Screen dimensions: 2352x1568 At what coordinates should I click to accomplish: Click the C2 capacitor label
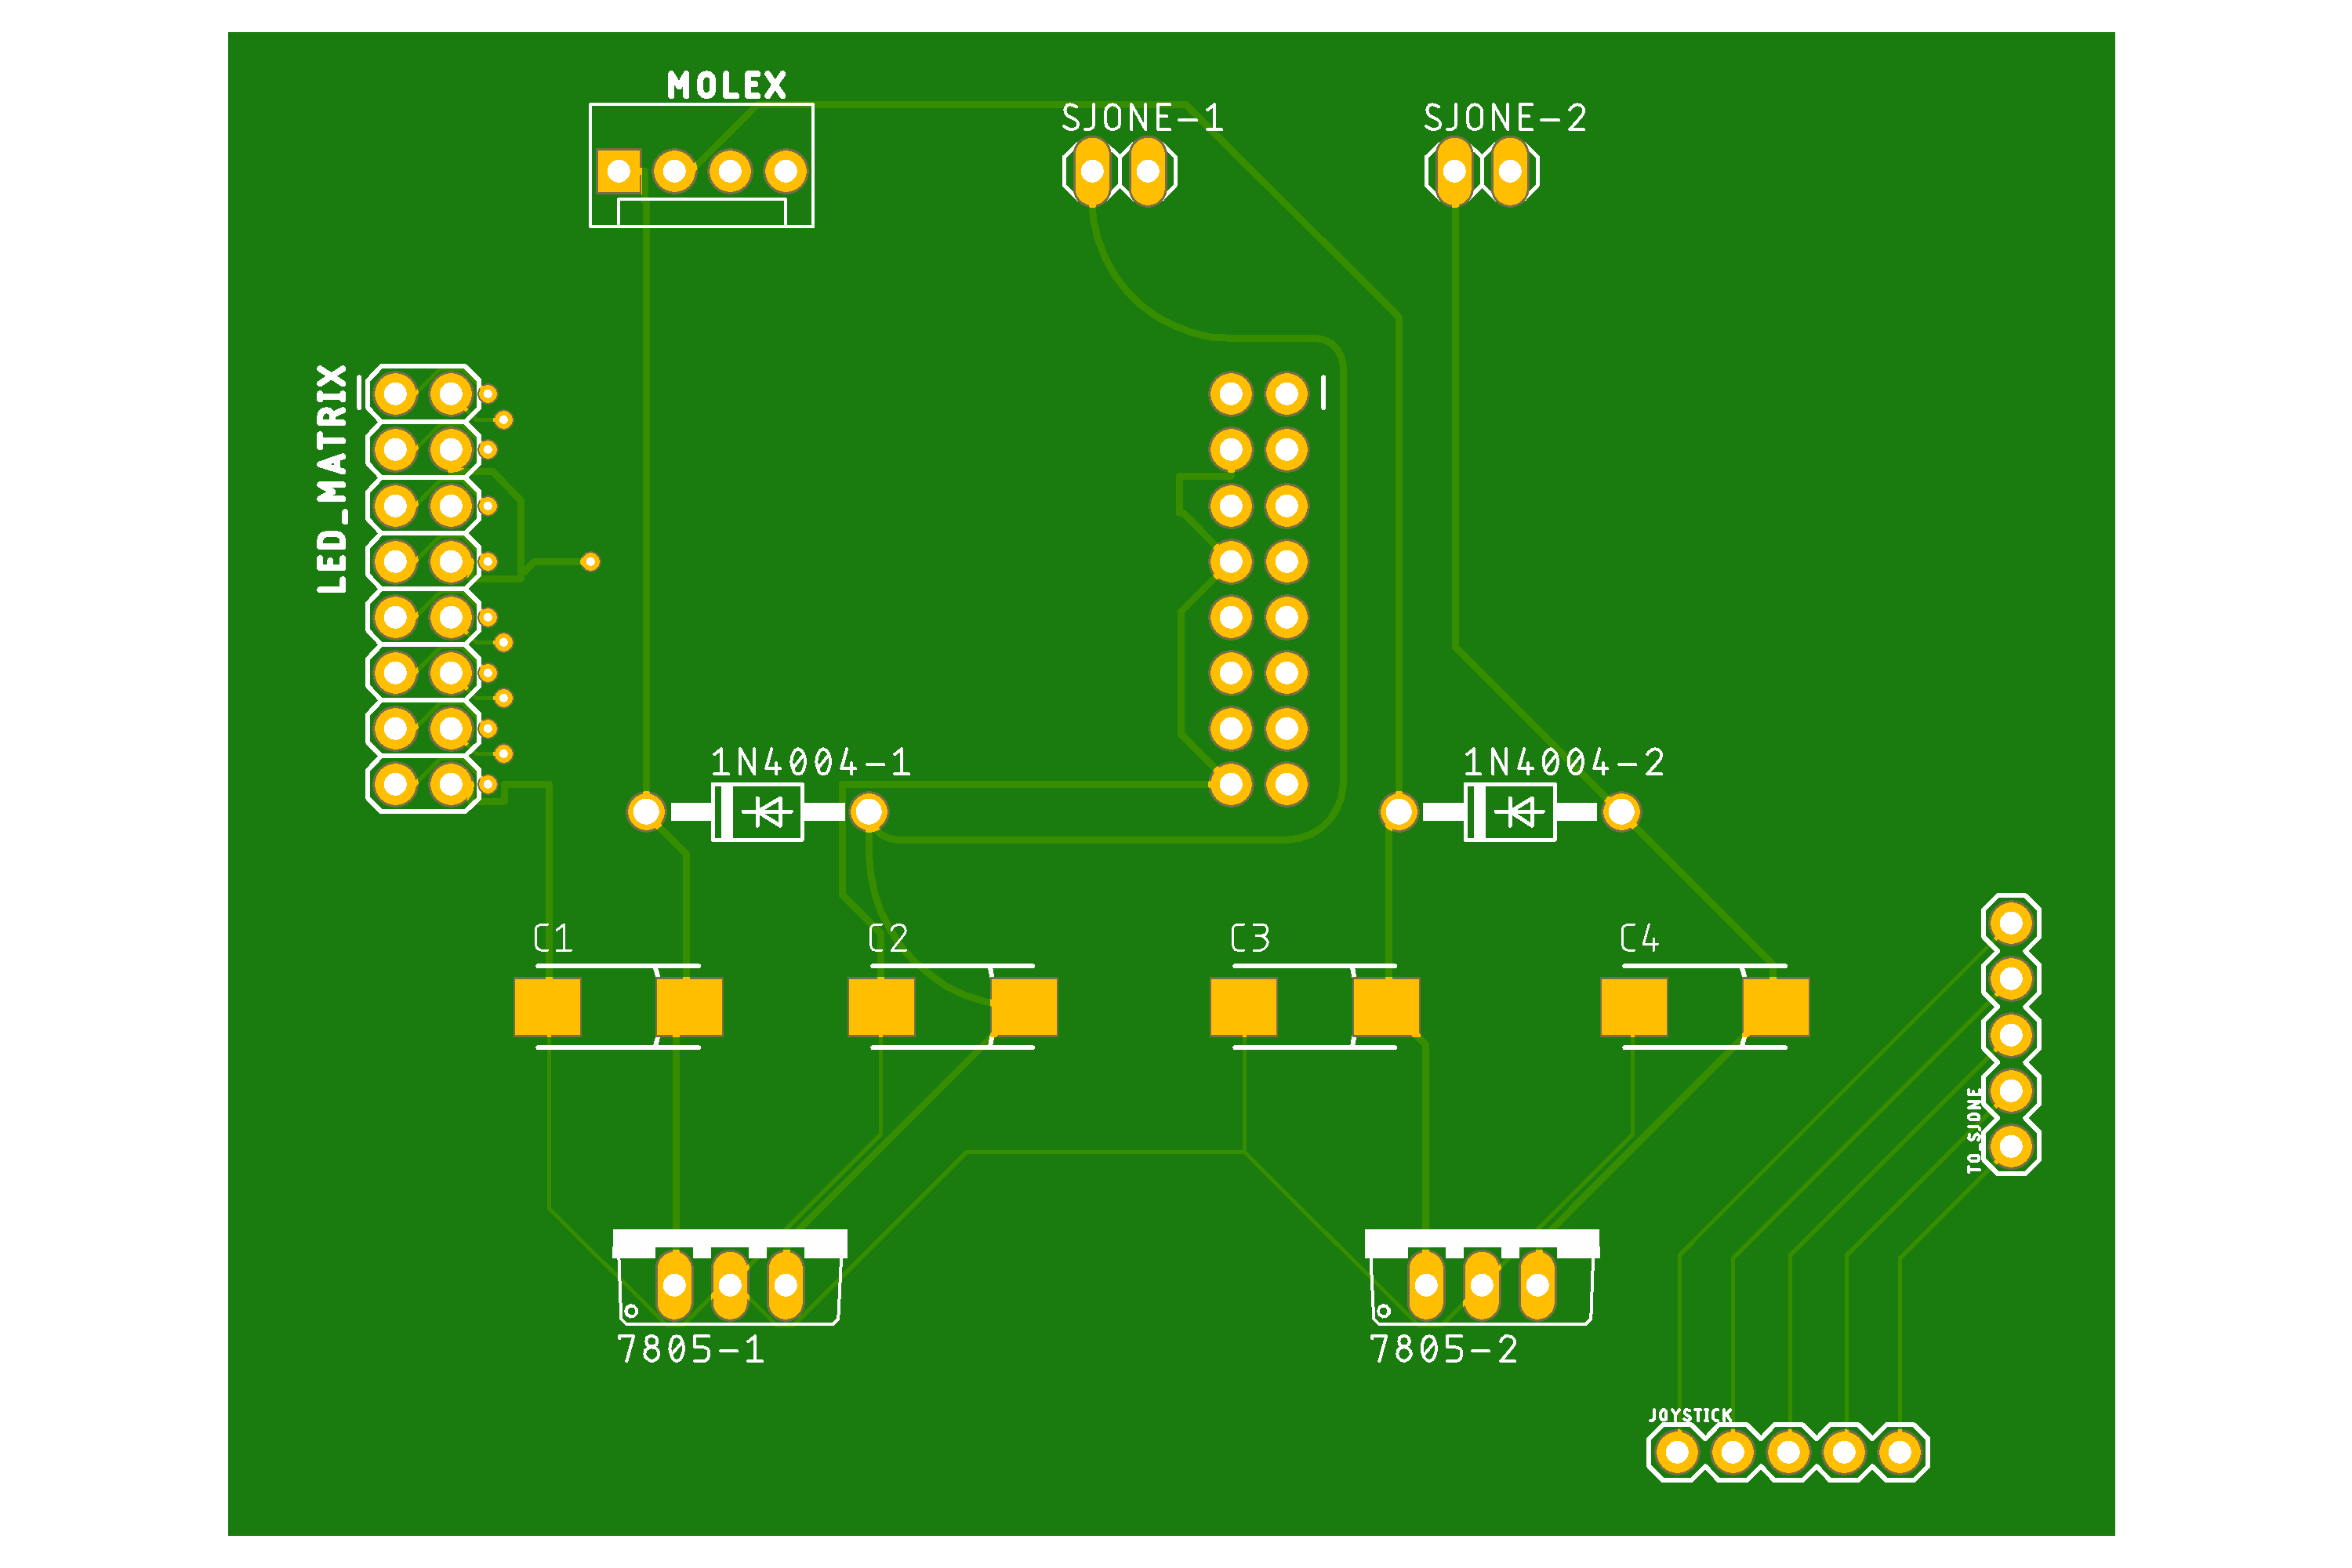888,938
